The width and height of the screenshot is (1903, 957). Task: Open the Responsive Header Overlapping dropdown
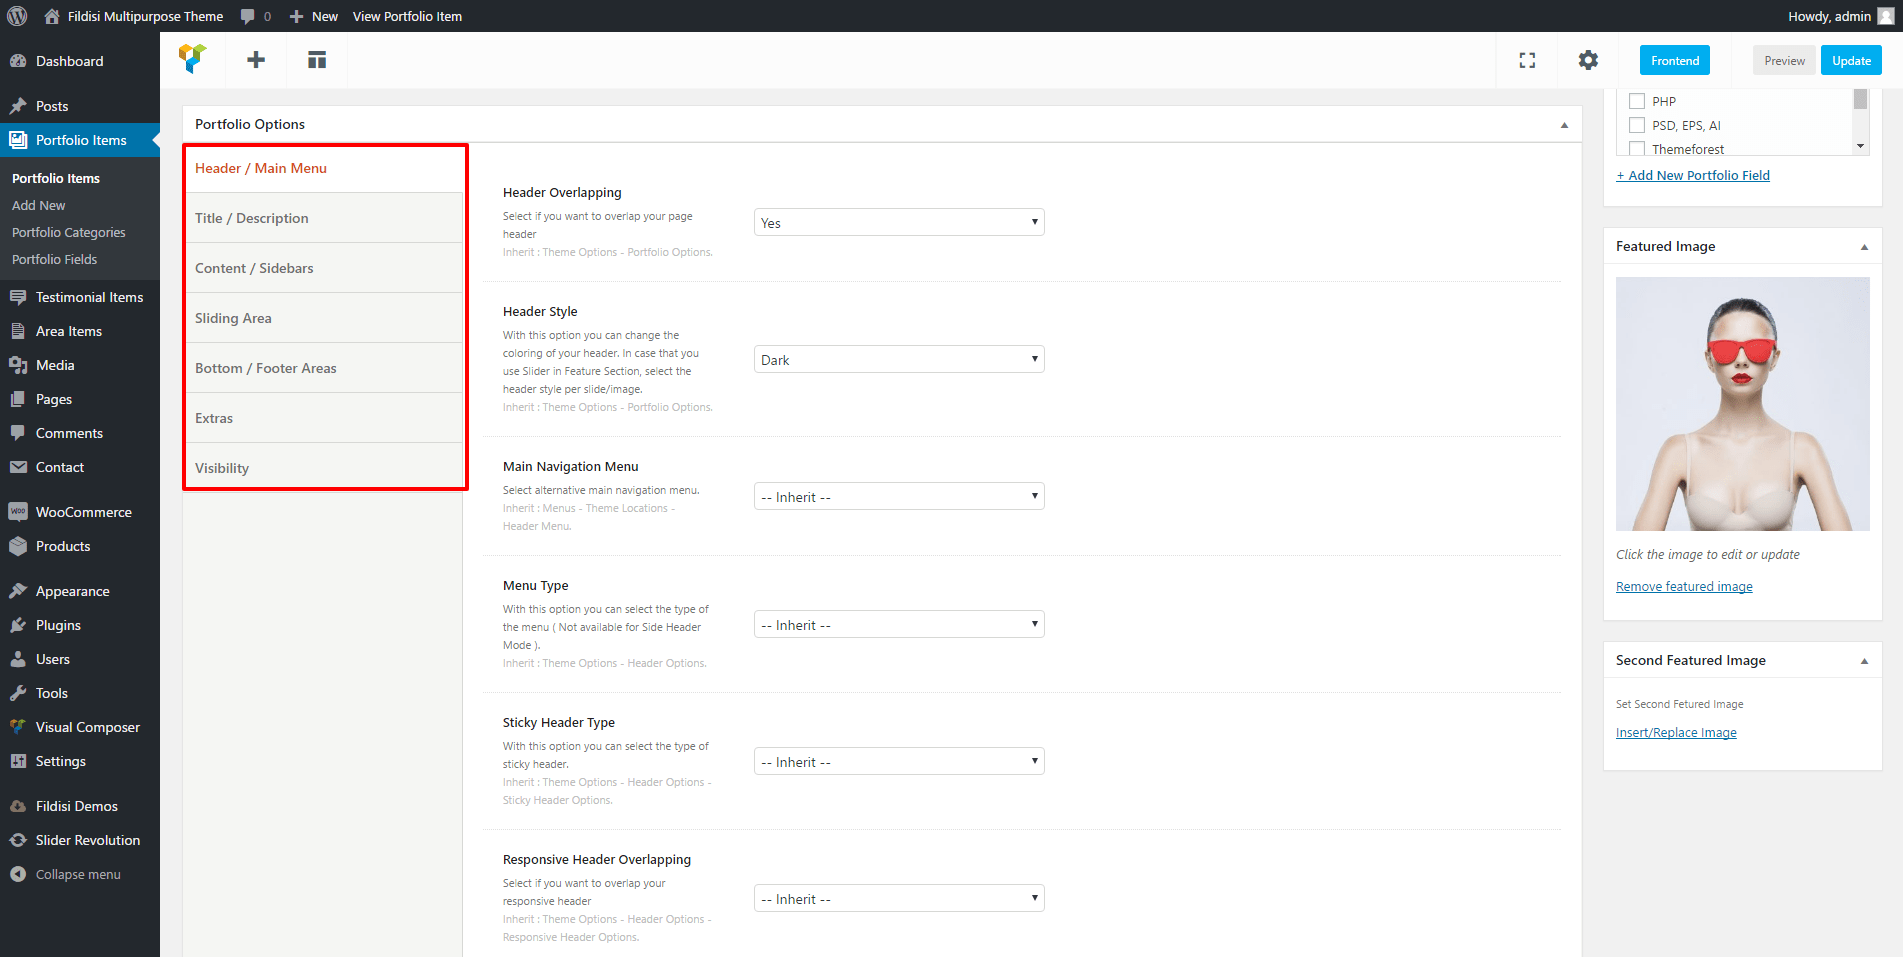click(x=899, y=898)
